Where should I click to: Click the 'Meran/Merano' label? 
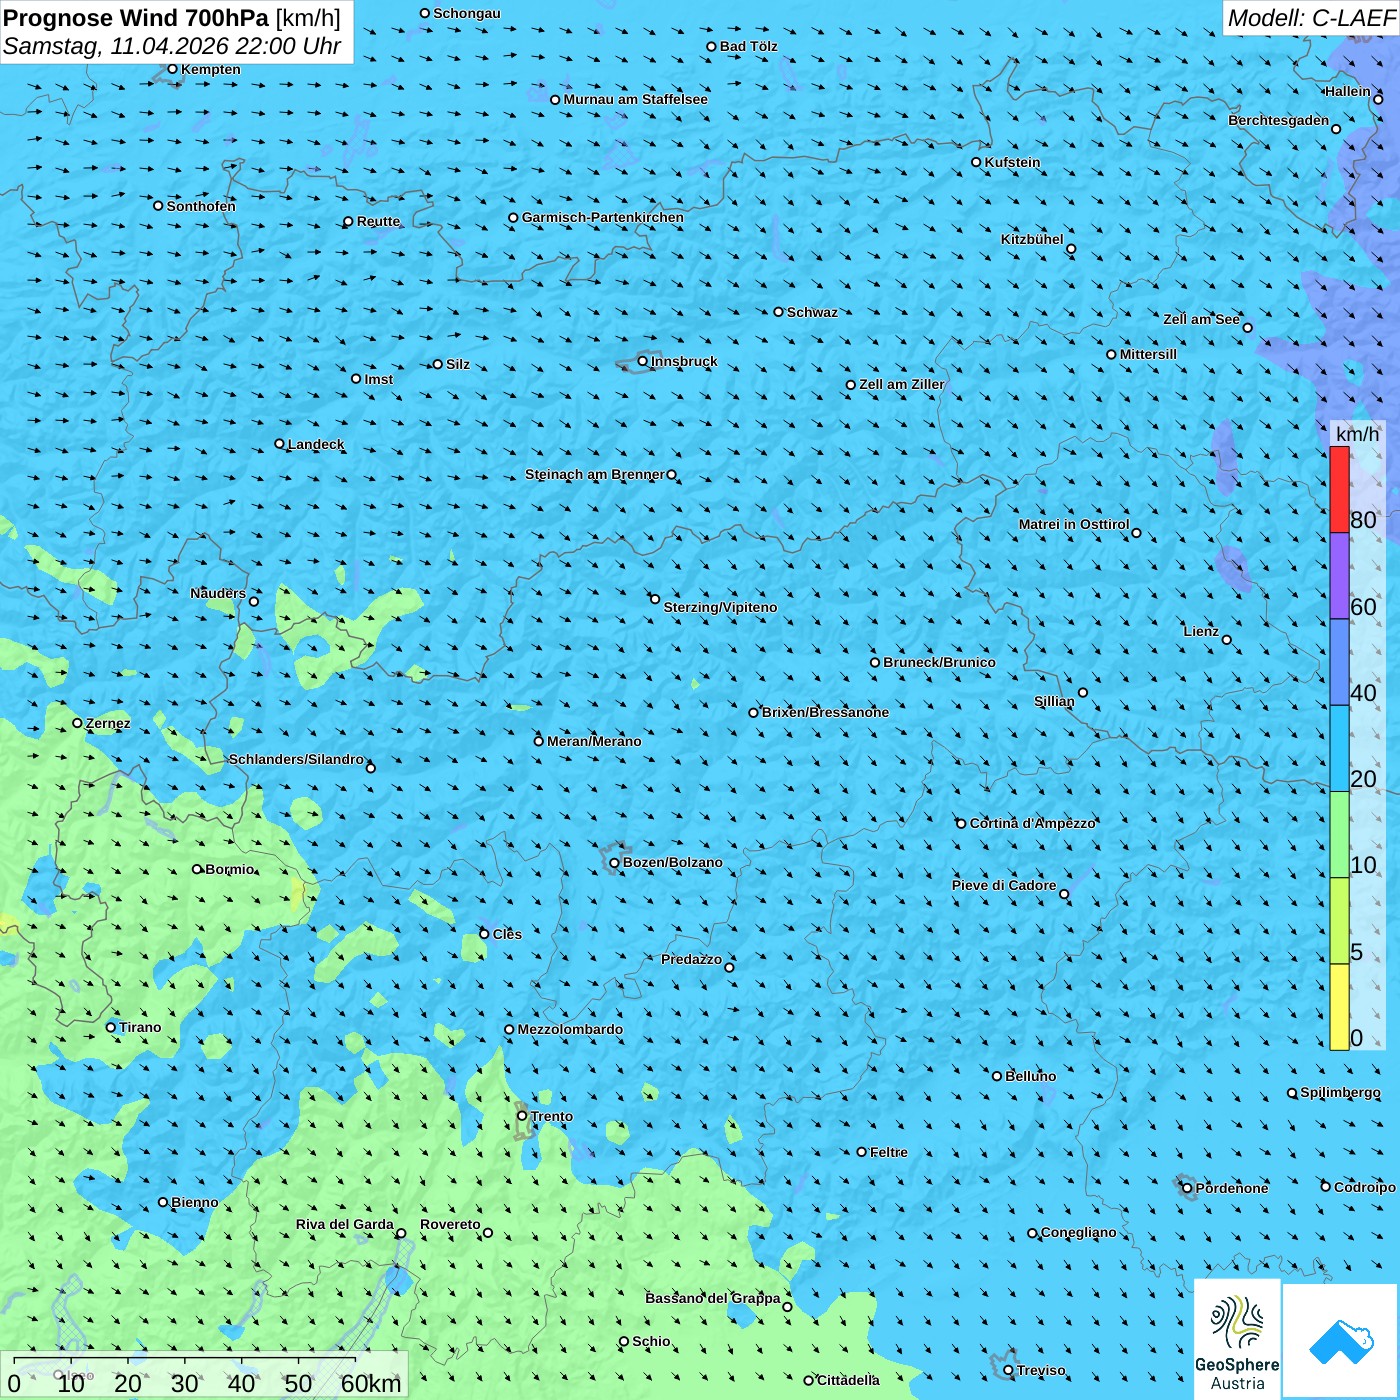pos(594,741)
